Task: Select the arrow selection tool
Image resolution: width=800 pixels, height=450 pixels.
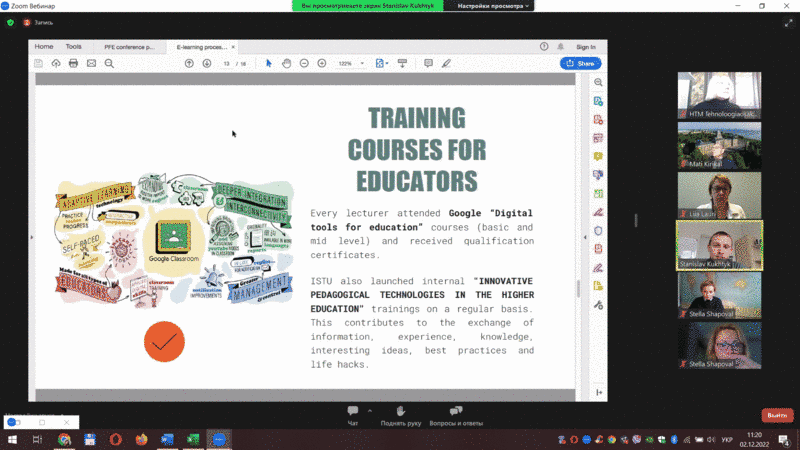Action: (x=269, y=63)
